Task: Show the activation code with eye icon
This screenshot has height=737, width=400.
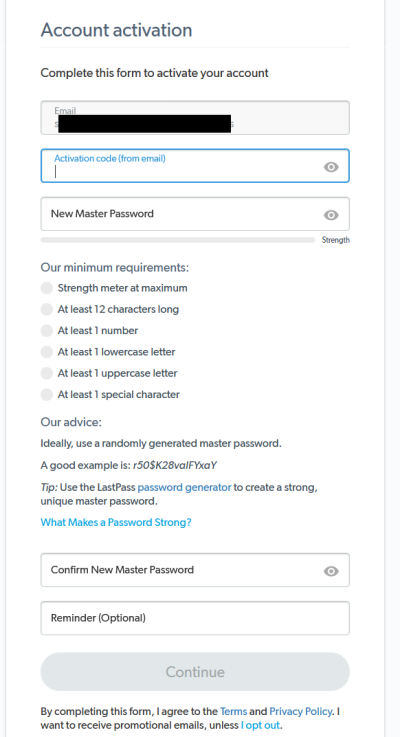Action: (x=331, y=167)
